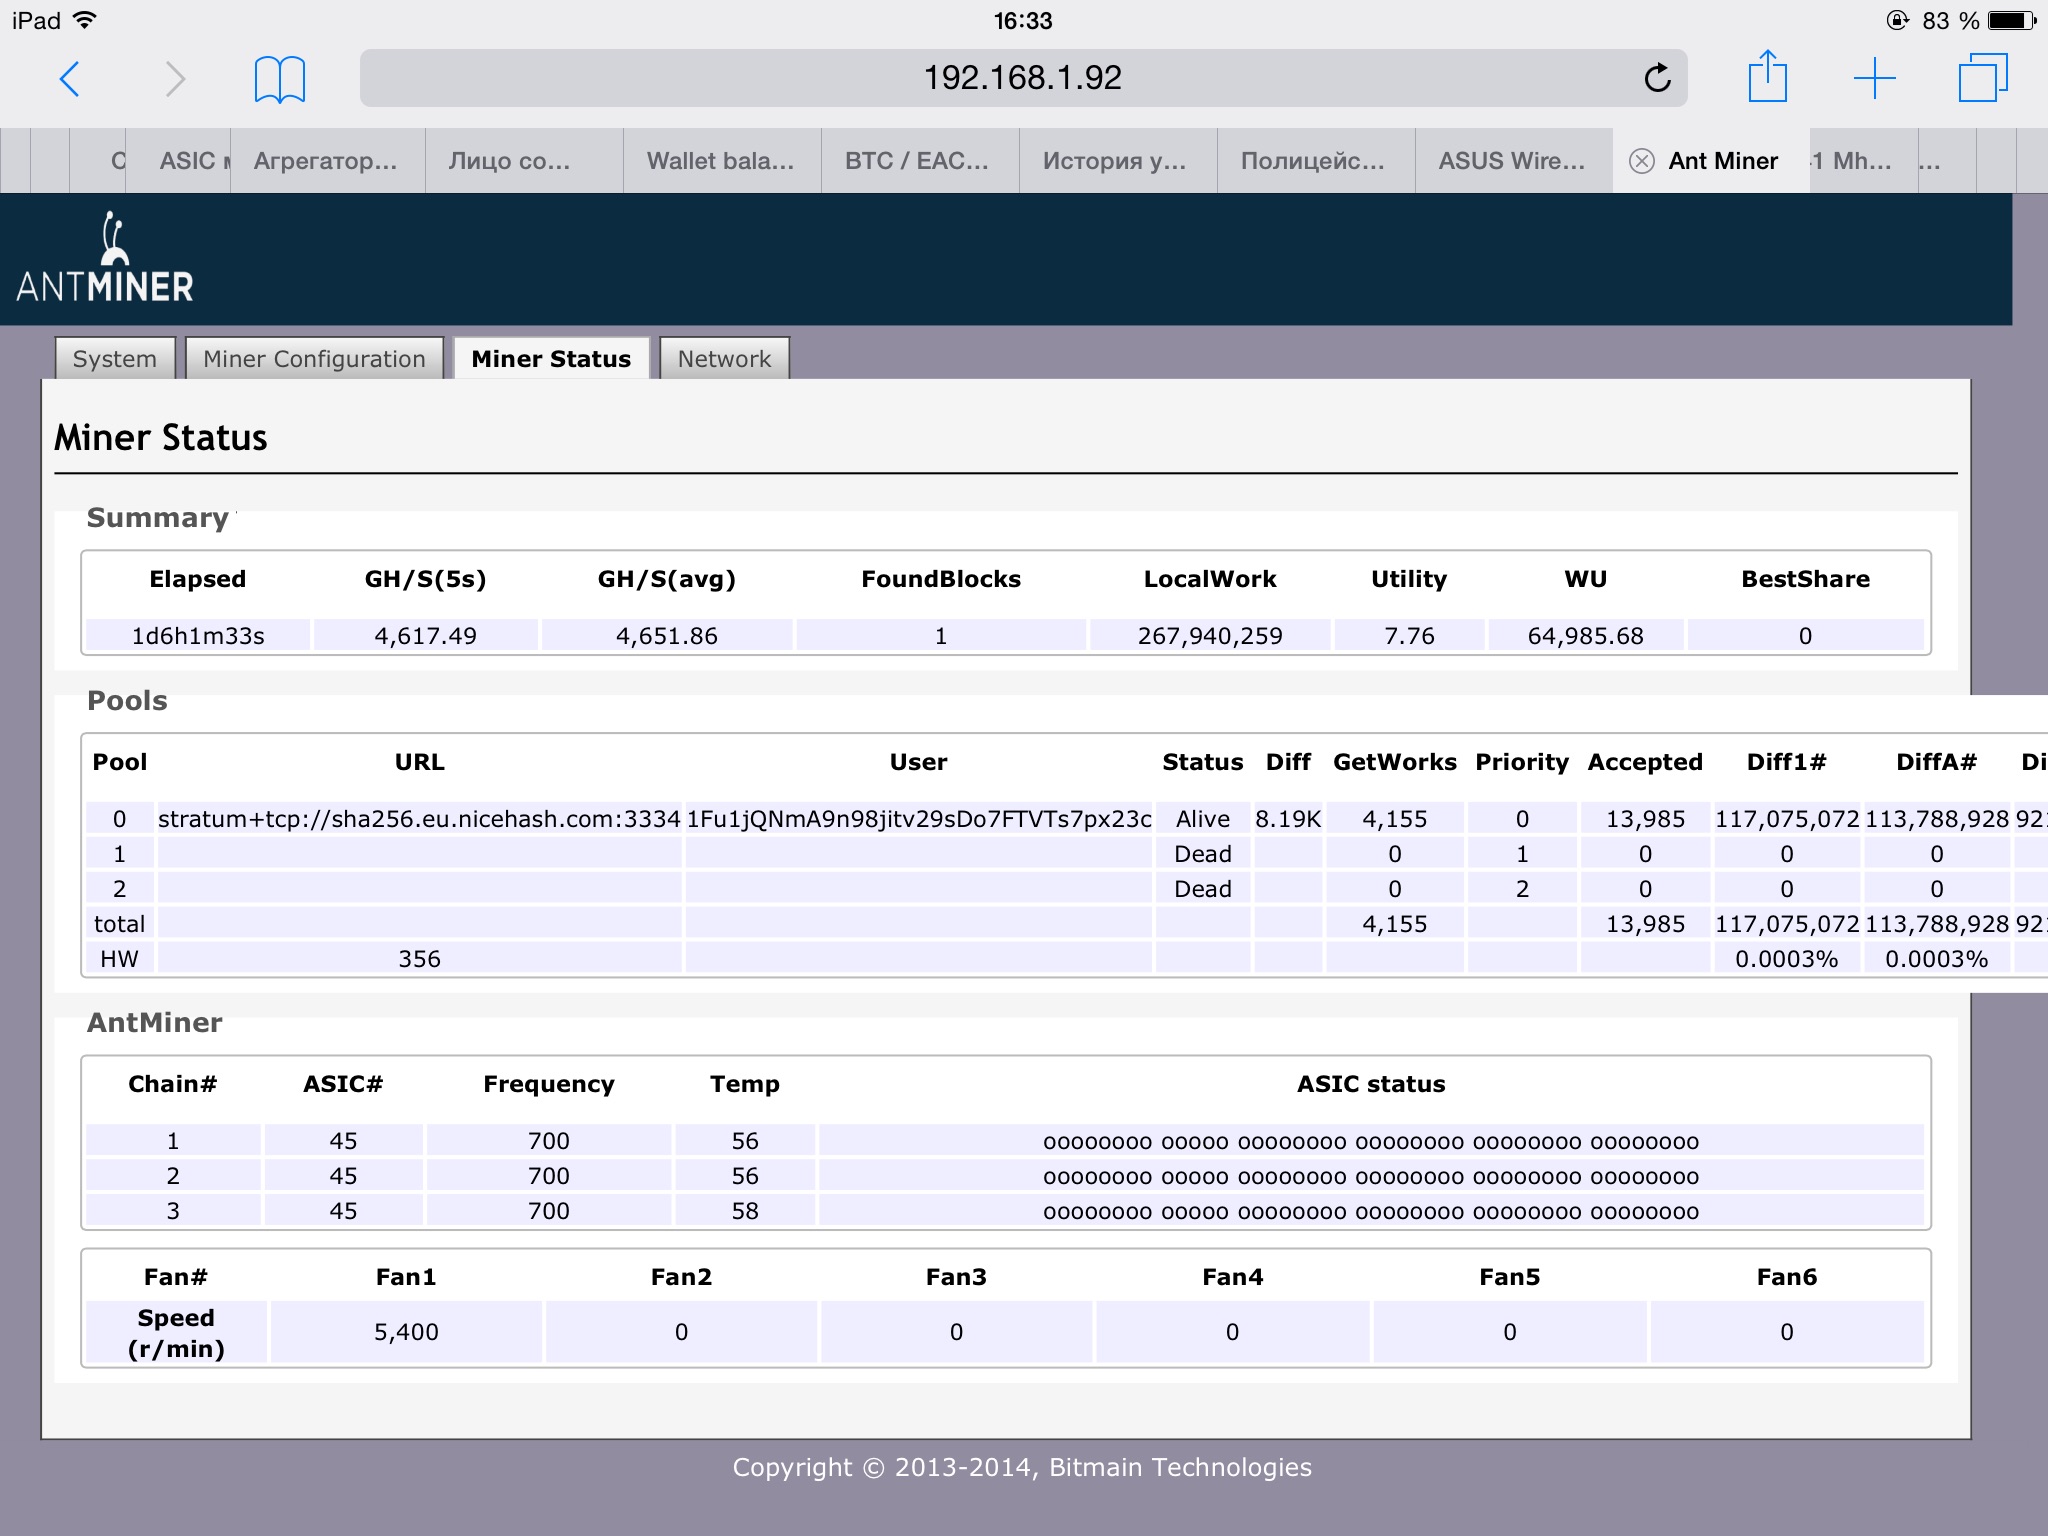Select the Miner Status tab
Viewport: 2048px width, 1536px height.
(x=551, y=359)
